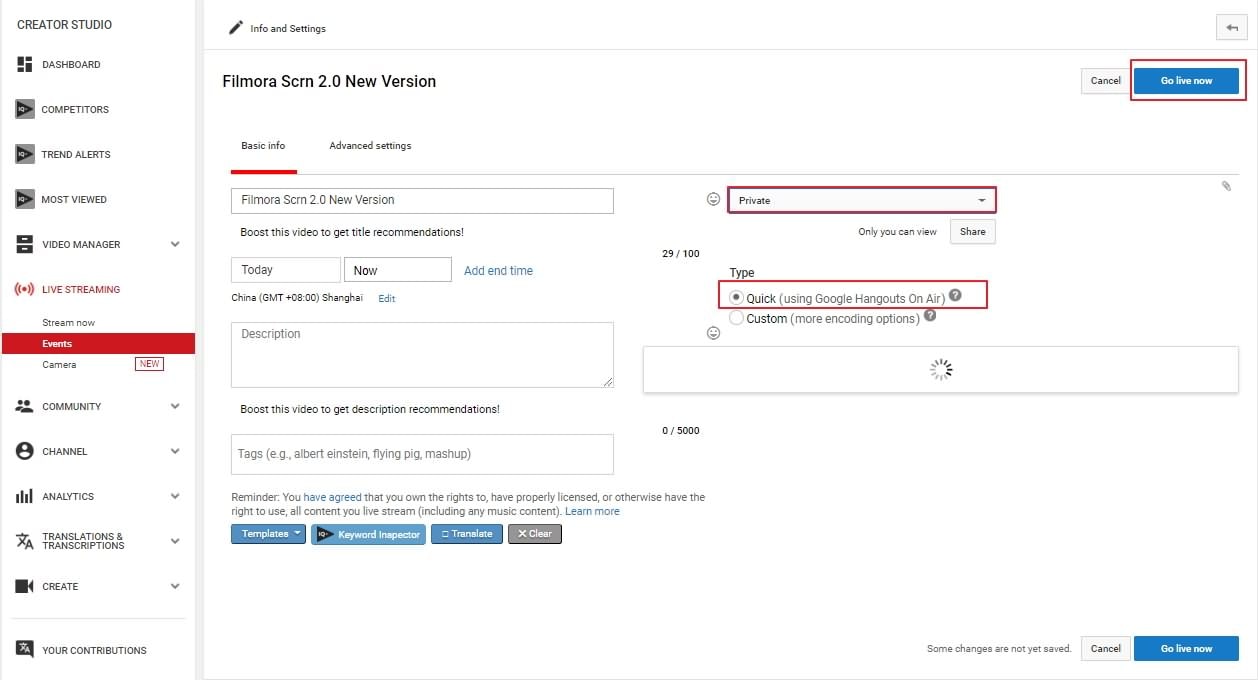
Task: Expand the Analytics section chevron
Action: 175,496
